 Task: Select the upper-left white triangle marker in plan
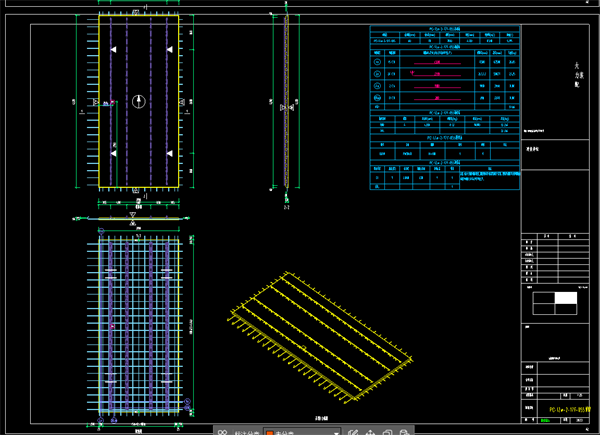[x=113, y=49]
